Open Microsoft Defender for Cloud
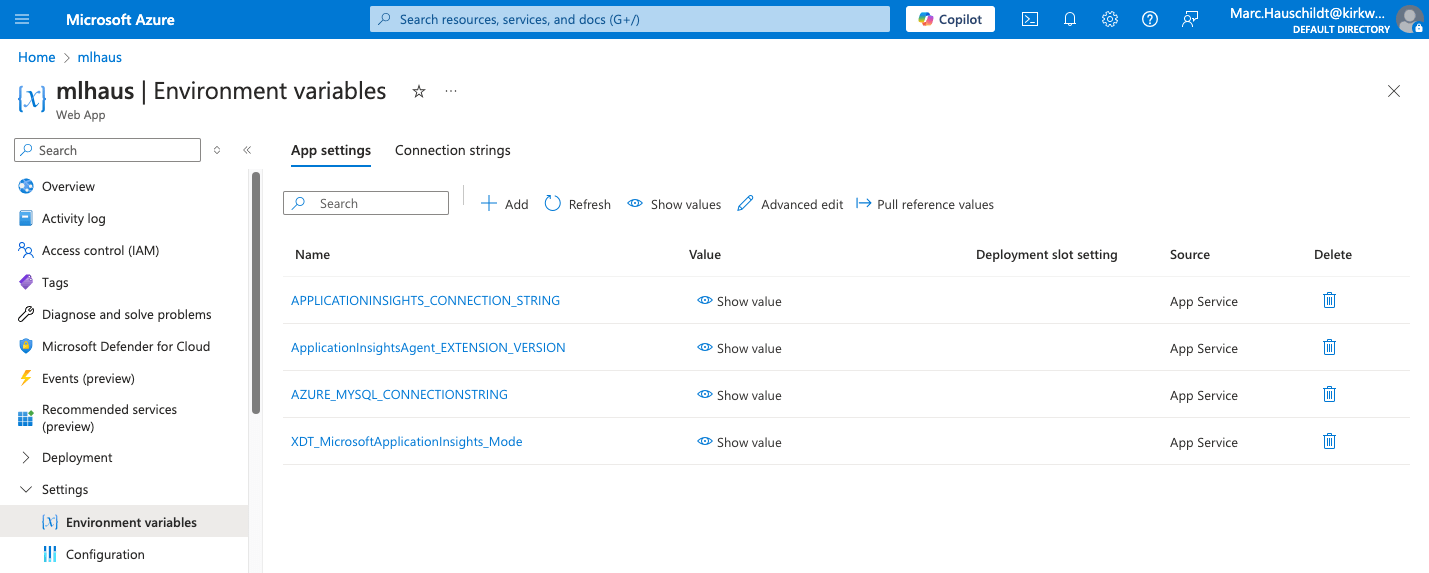The height and width of the screenshot is (573, 1429). [x=126, y=346]
